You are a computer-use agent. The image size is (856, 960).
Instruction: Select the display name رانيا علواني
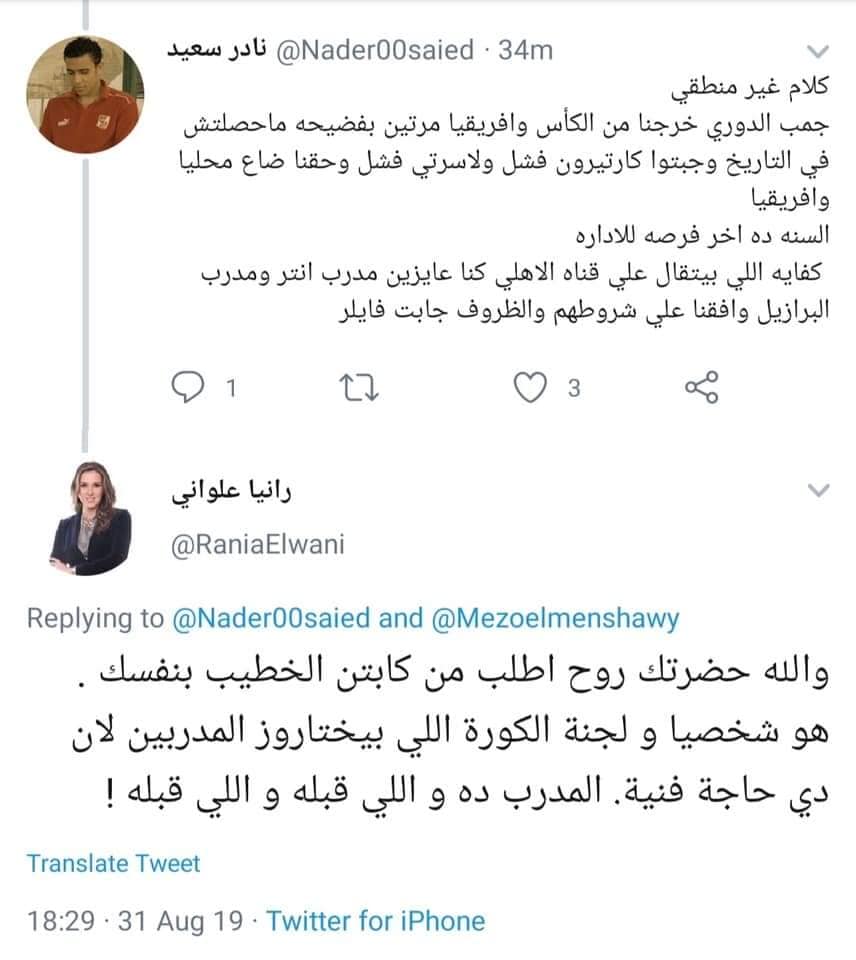(x=231, y=492)
